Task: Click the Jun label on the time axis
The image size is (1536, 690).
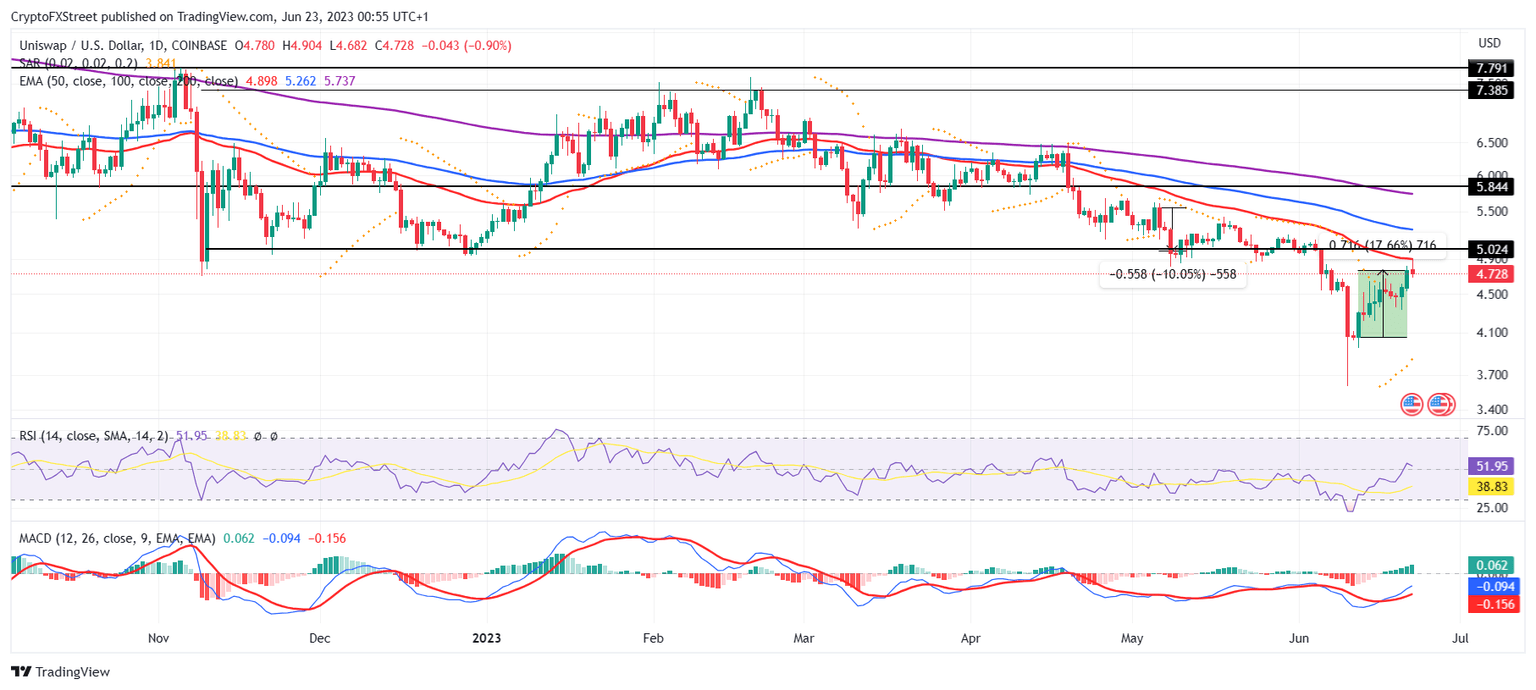Action: (1299, 637)
